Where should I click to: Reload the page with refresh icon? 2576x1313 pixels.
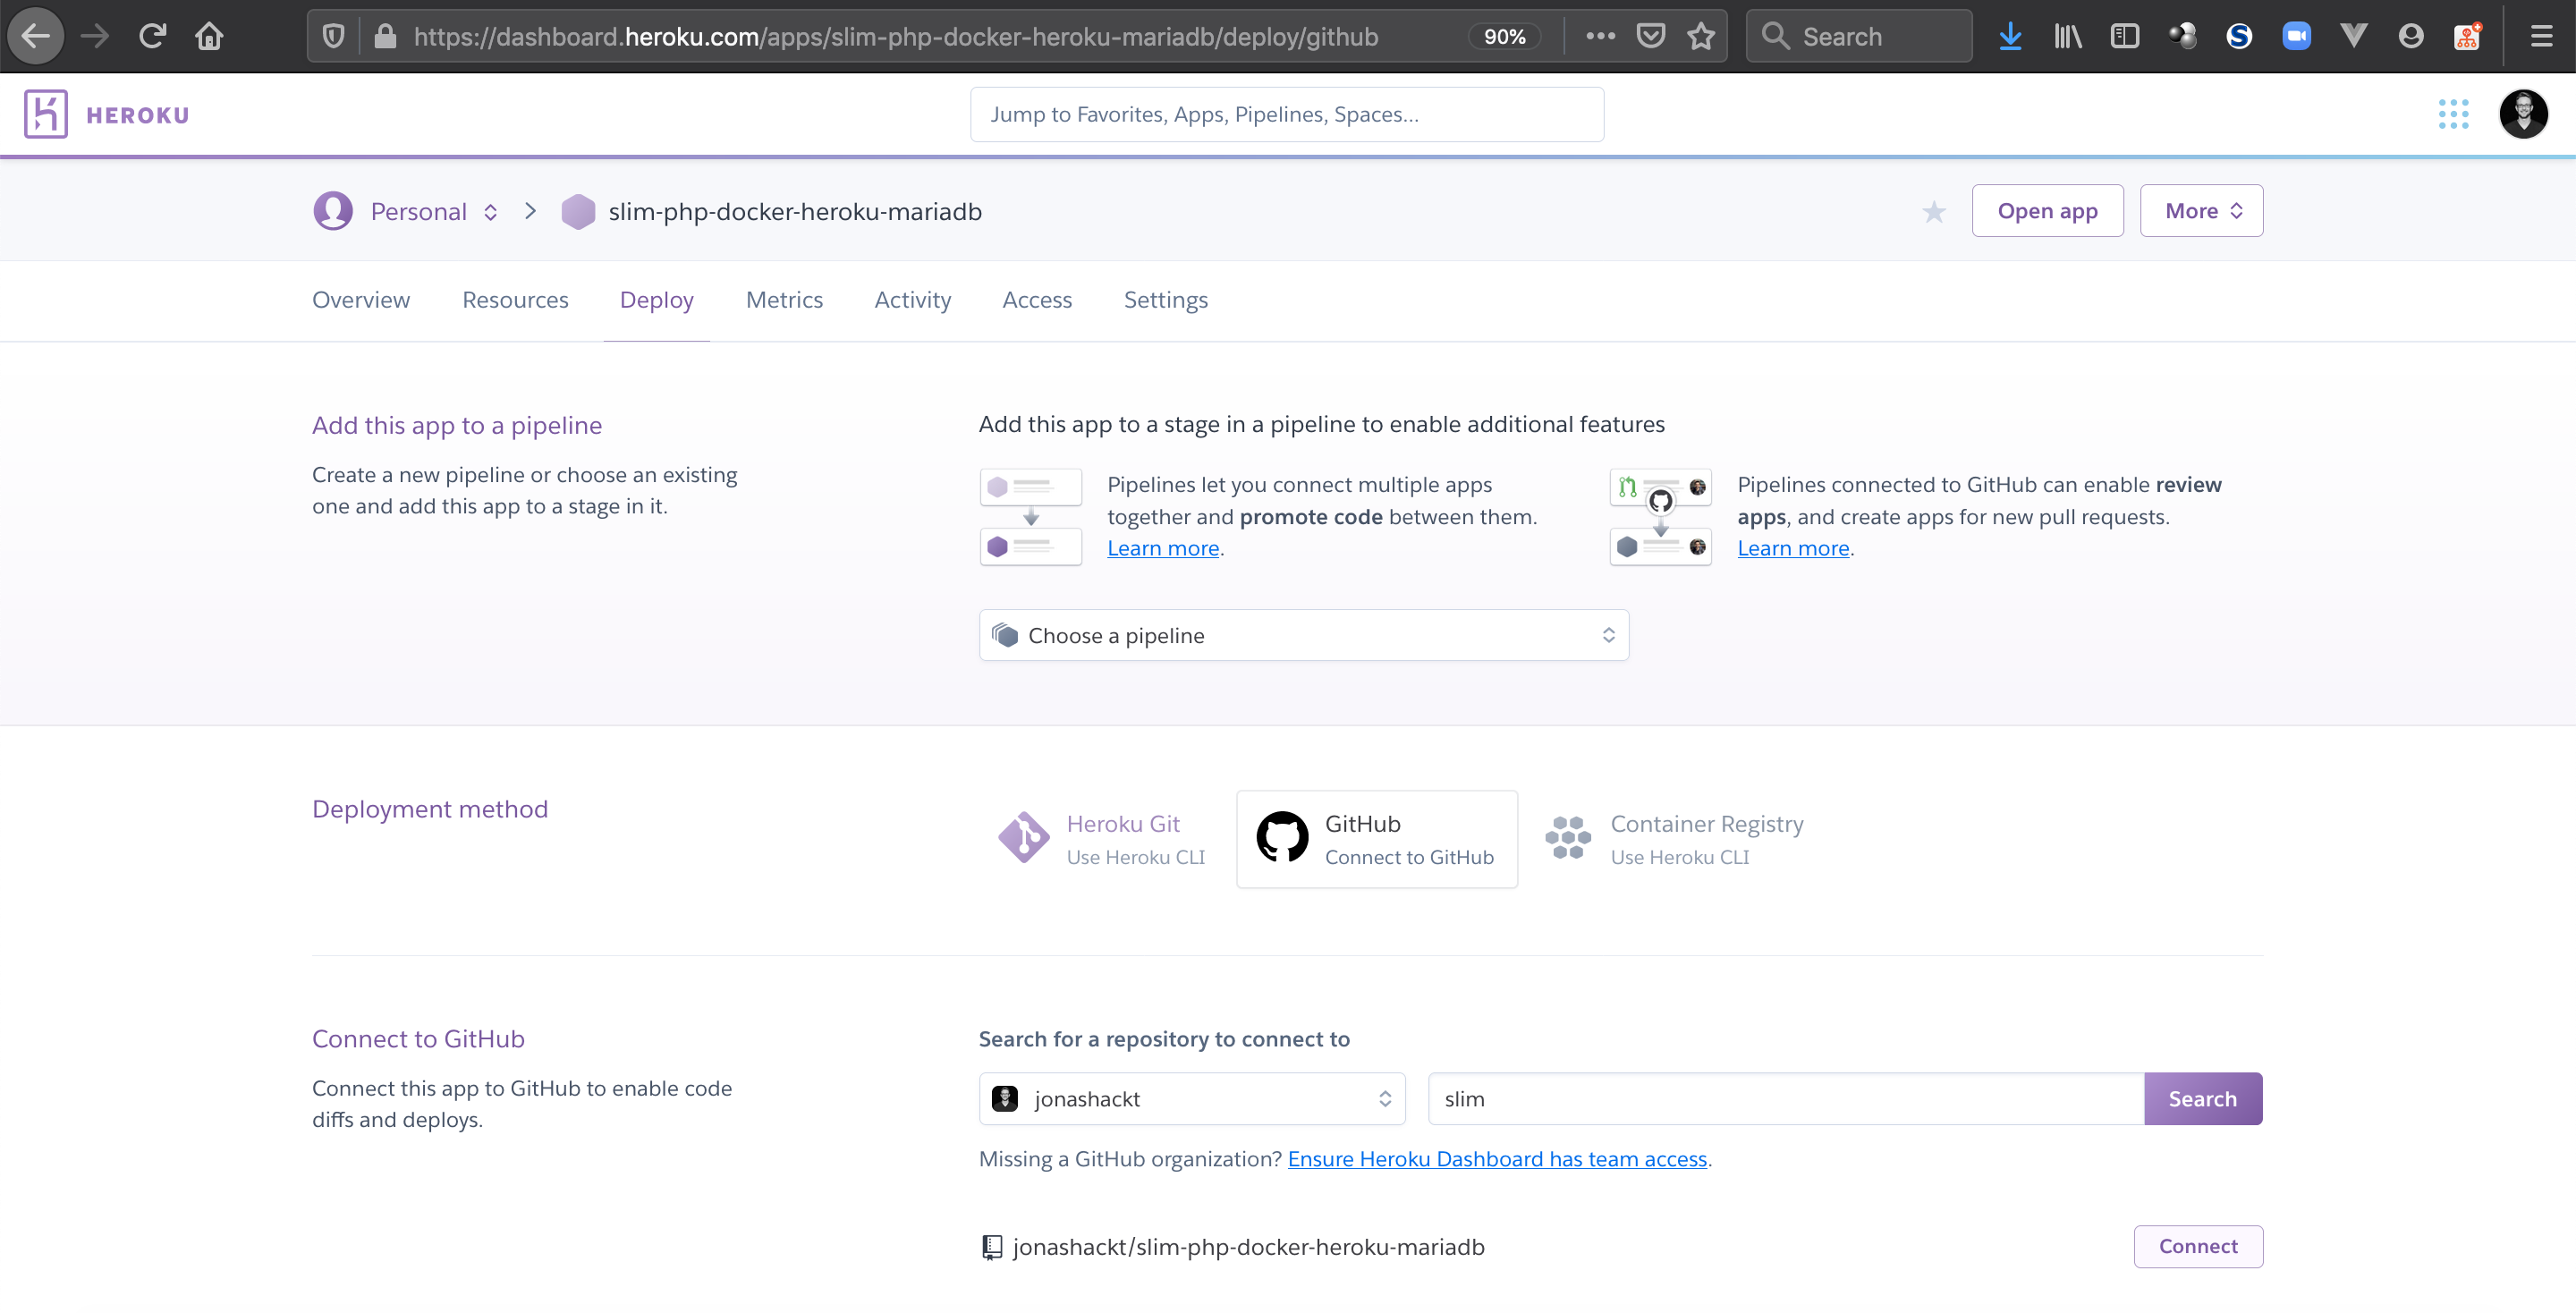pyautogui.click(x=152, y=37)
